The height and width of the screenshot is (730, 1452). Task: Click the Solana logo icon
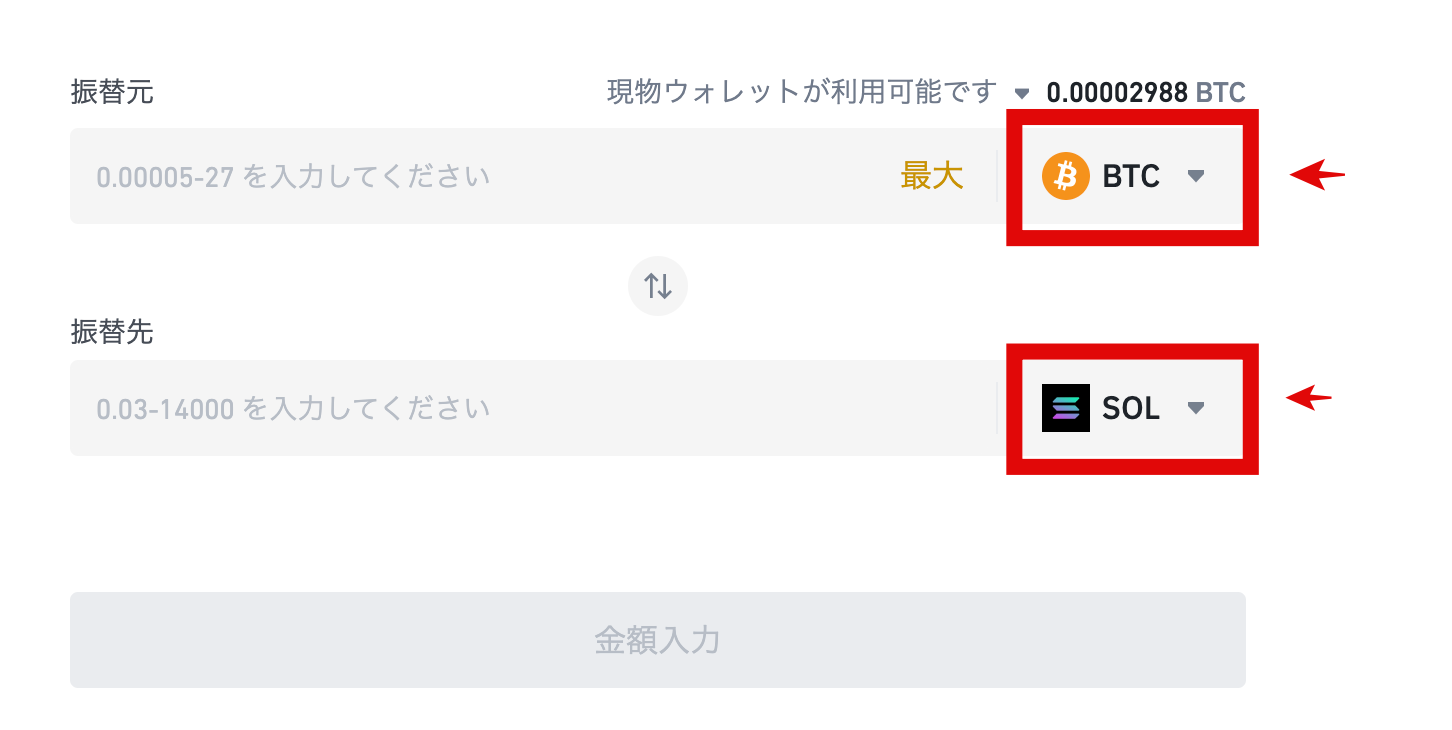pos(1065,408)
